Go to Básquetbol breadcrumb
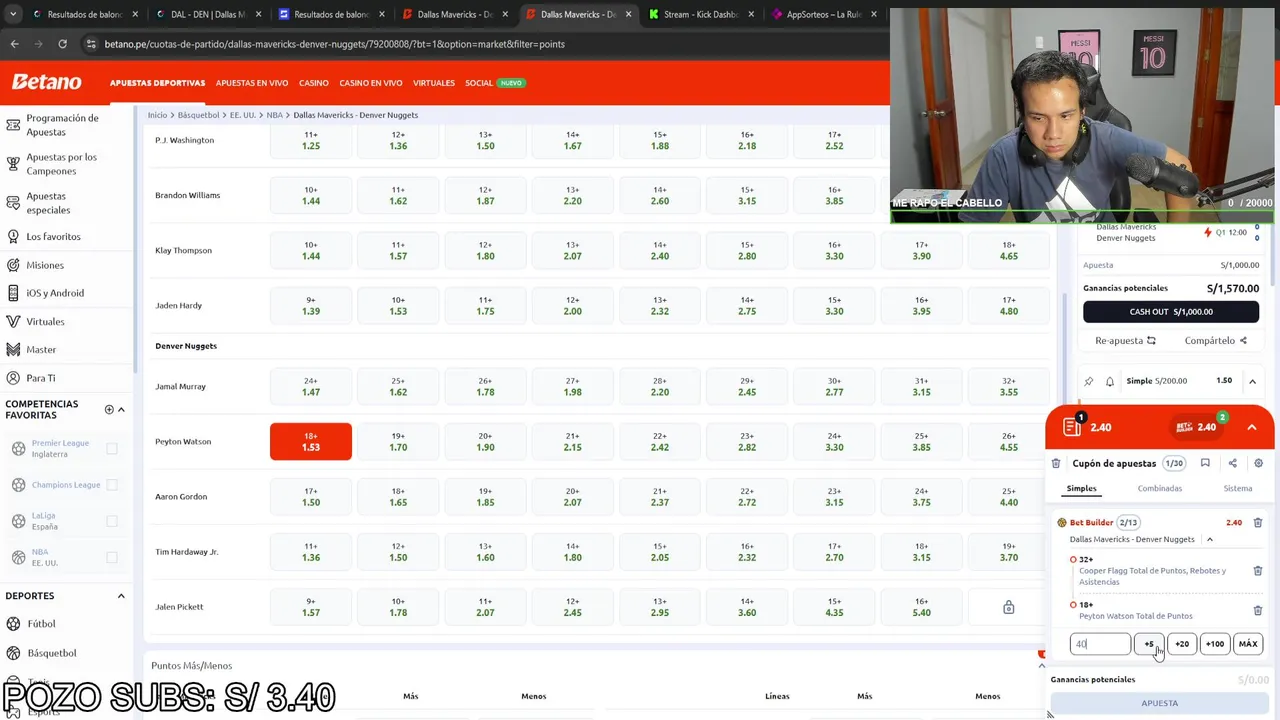Image resolution: width=1280 pixels, height=720 pixels. pyautogui.click(x=198, y=115)
